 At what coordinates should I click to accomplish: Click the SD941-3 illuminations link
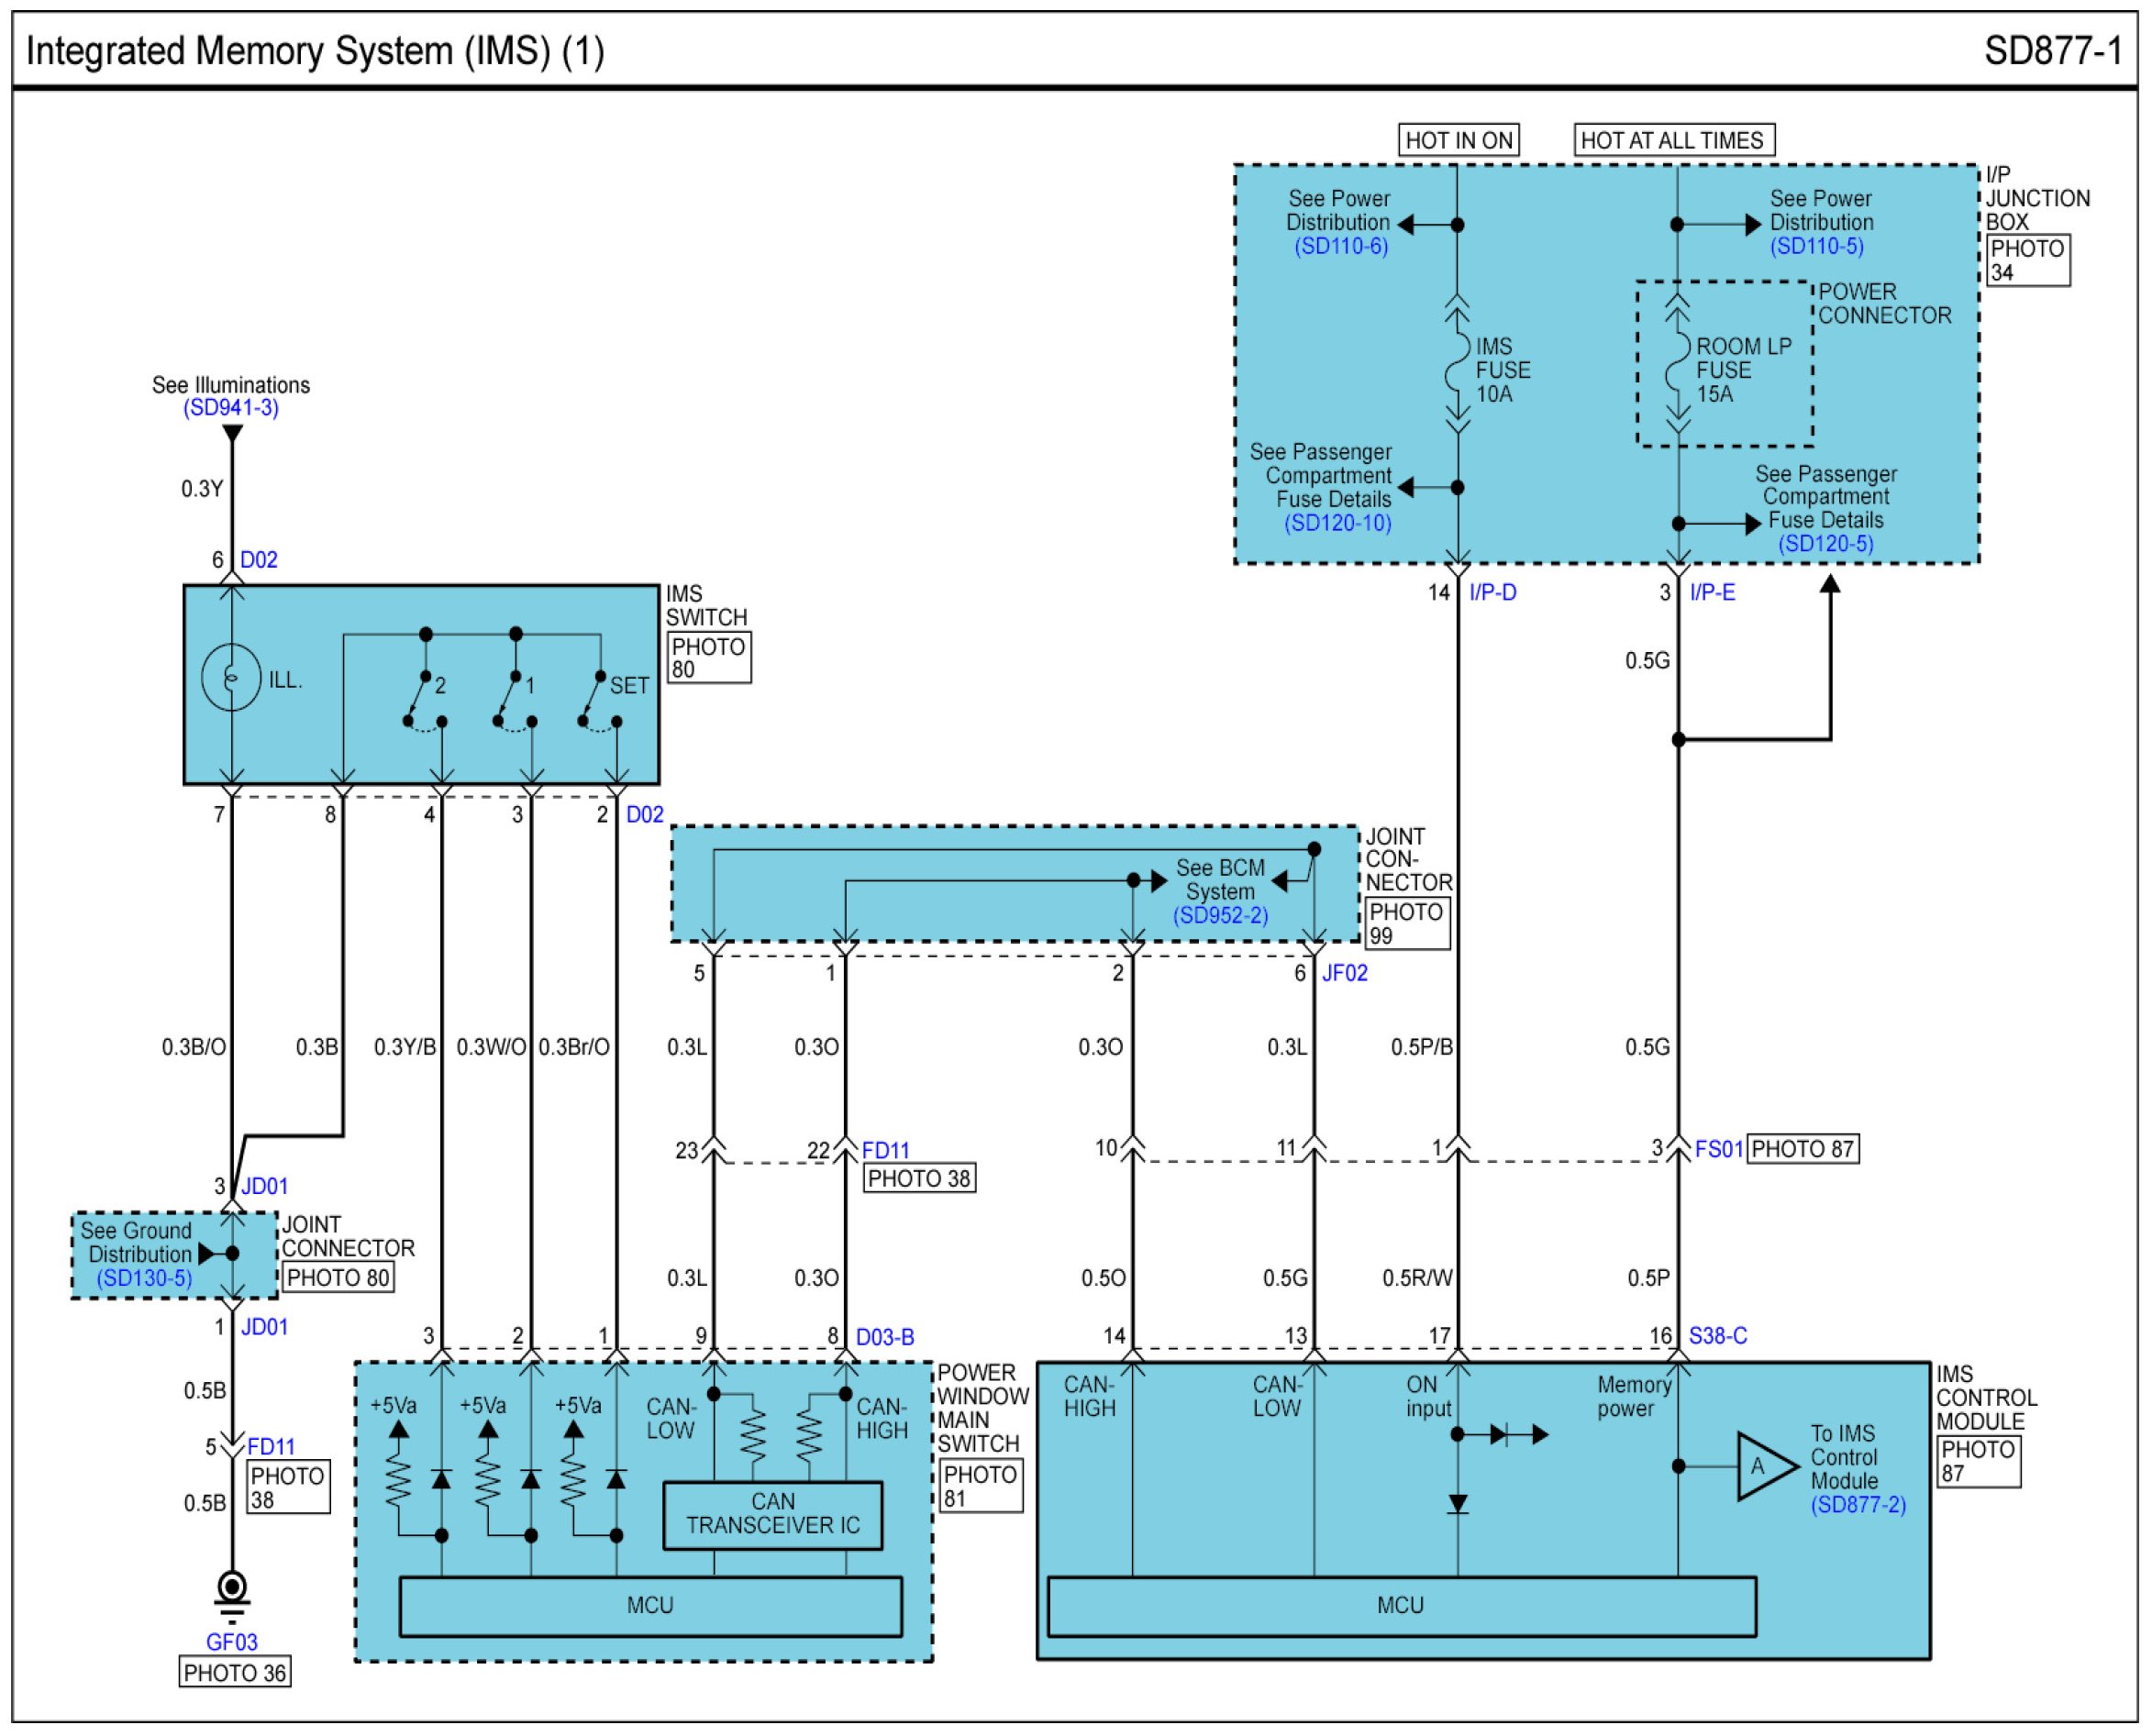[x=231, y=408]
